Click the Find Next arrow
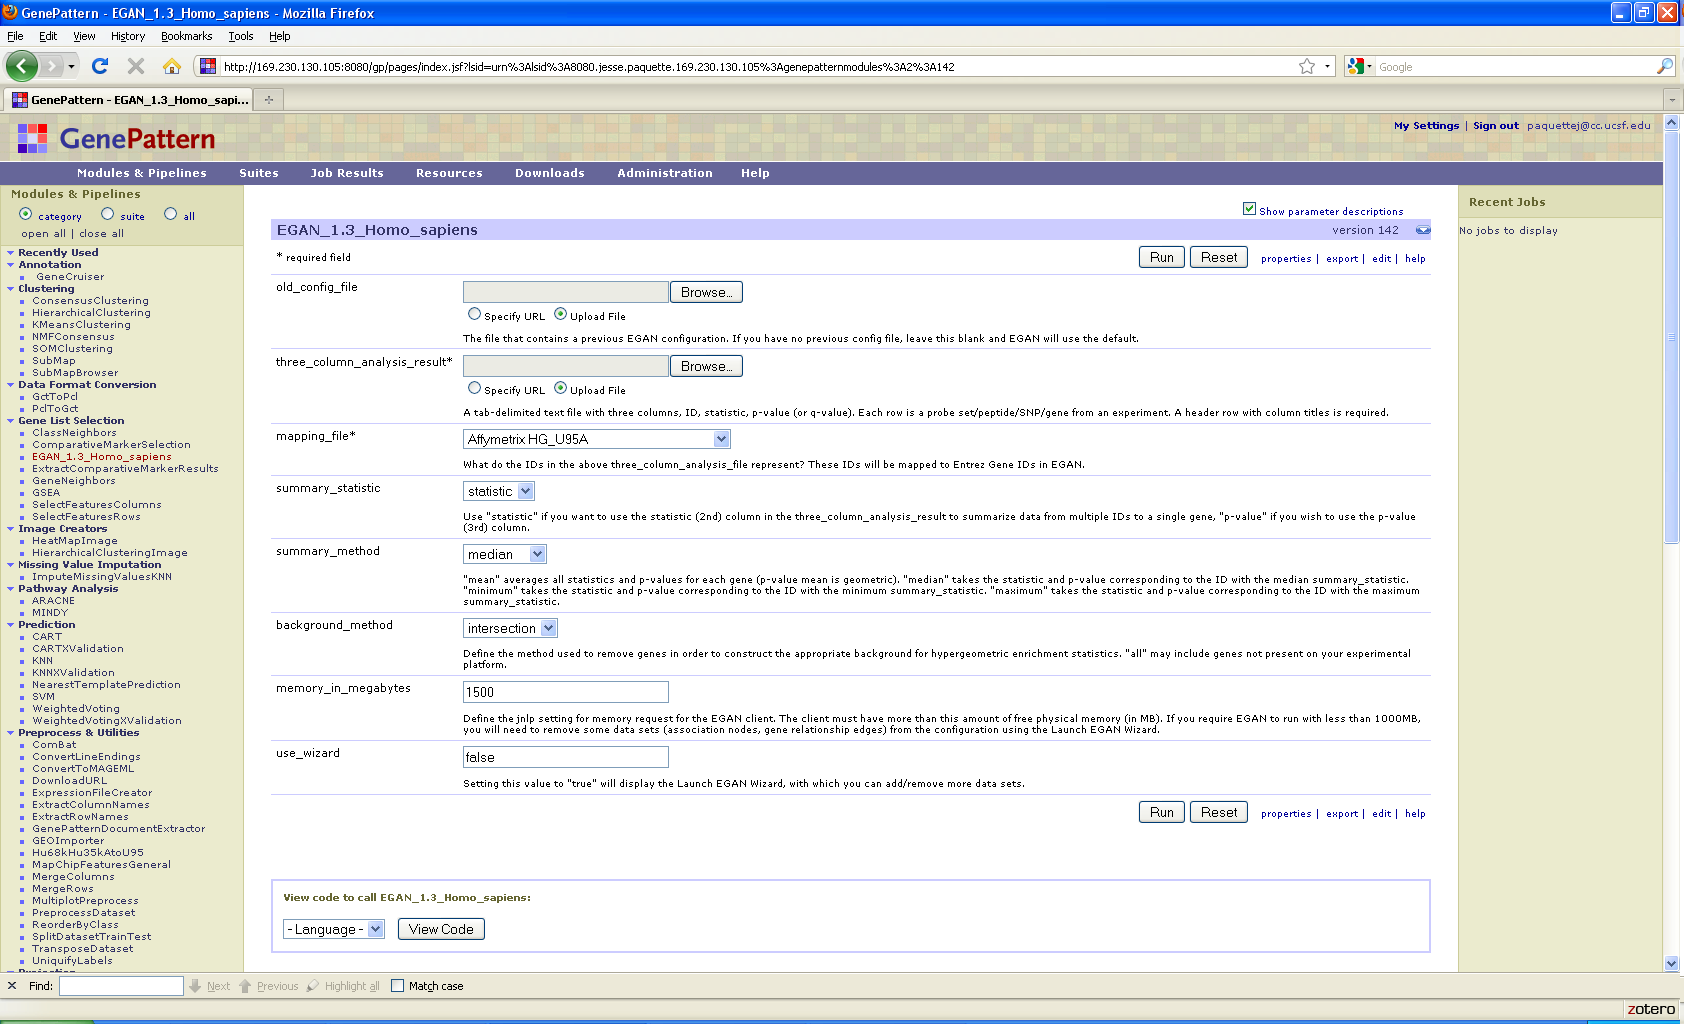Viewport: 1684px width, 1024px height. click(195, 985)
